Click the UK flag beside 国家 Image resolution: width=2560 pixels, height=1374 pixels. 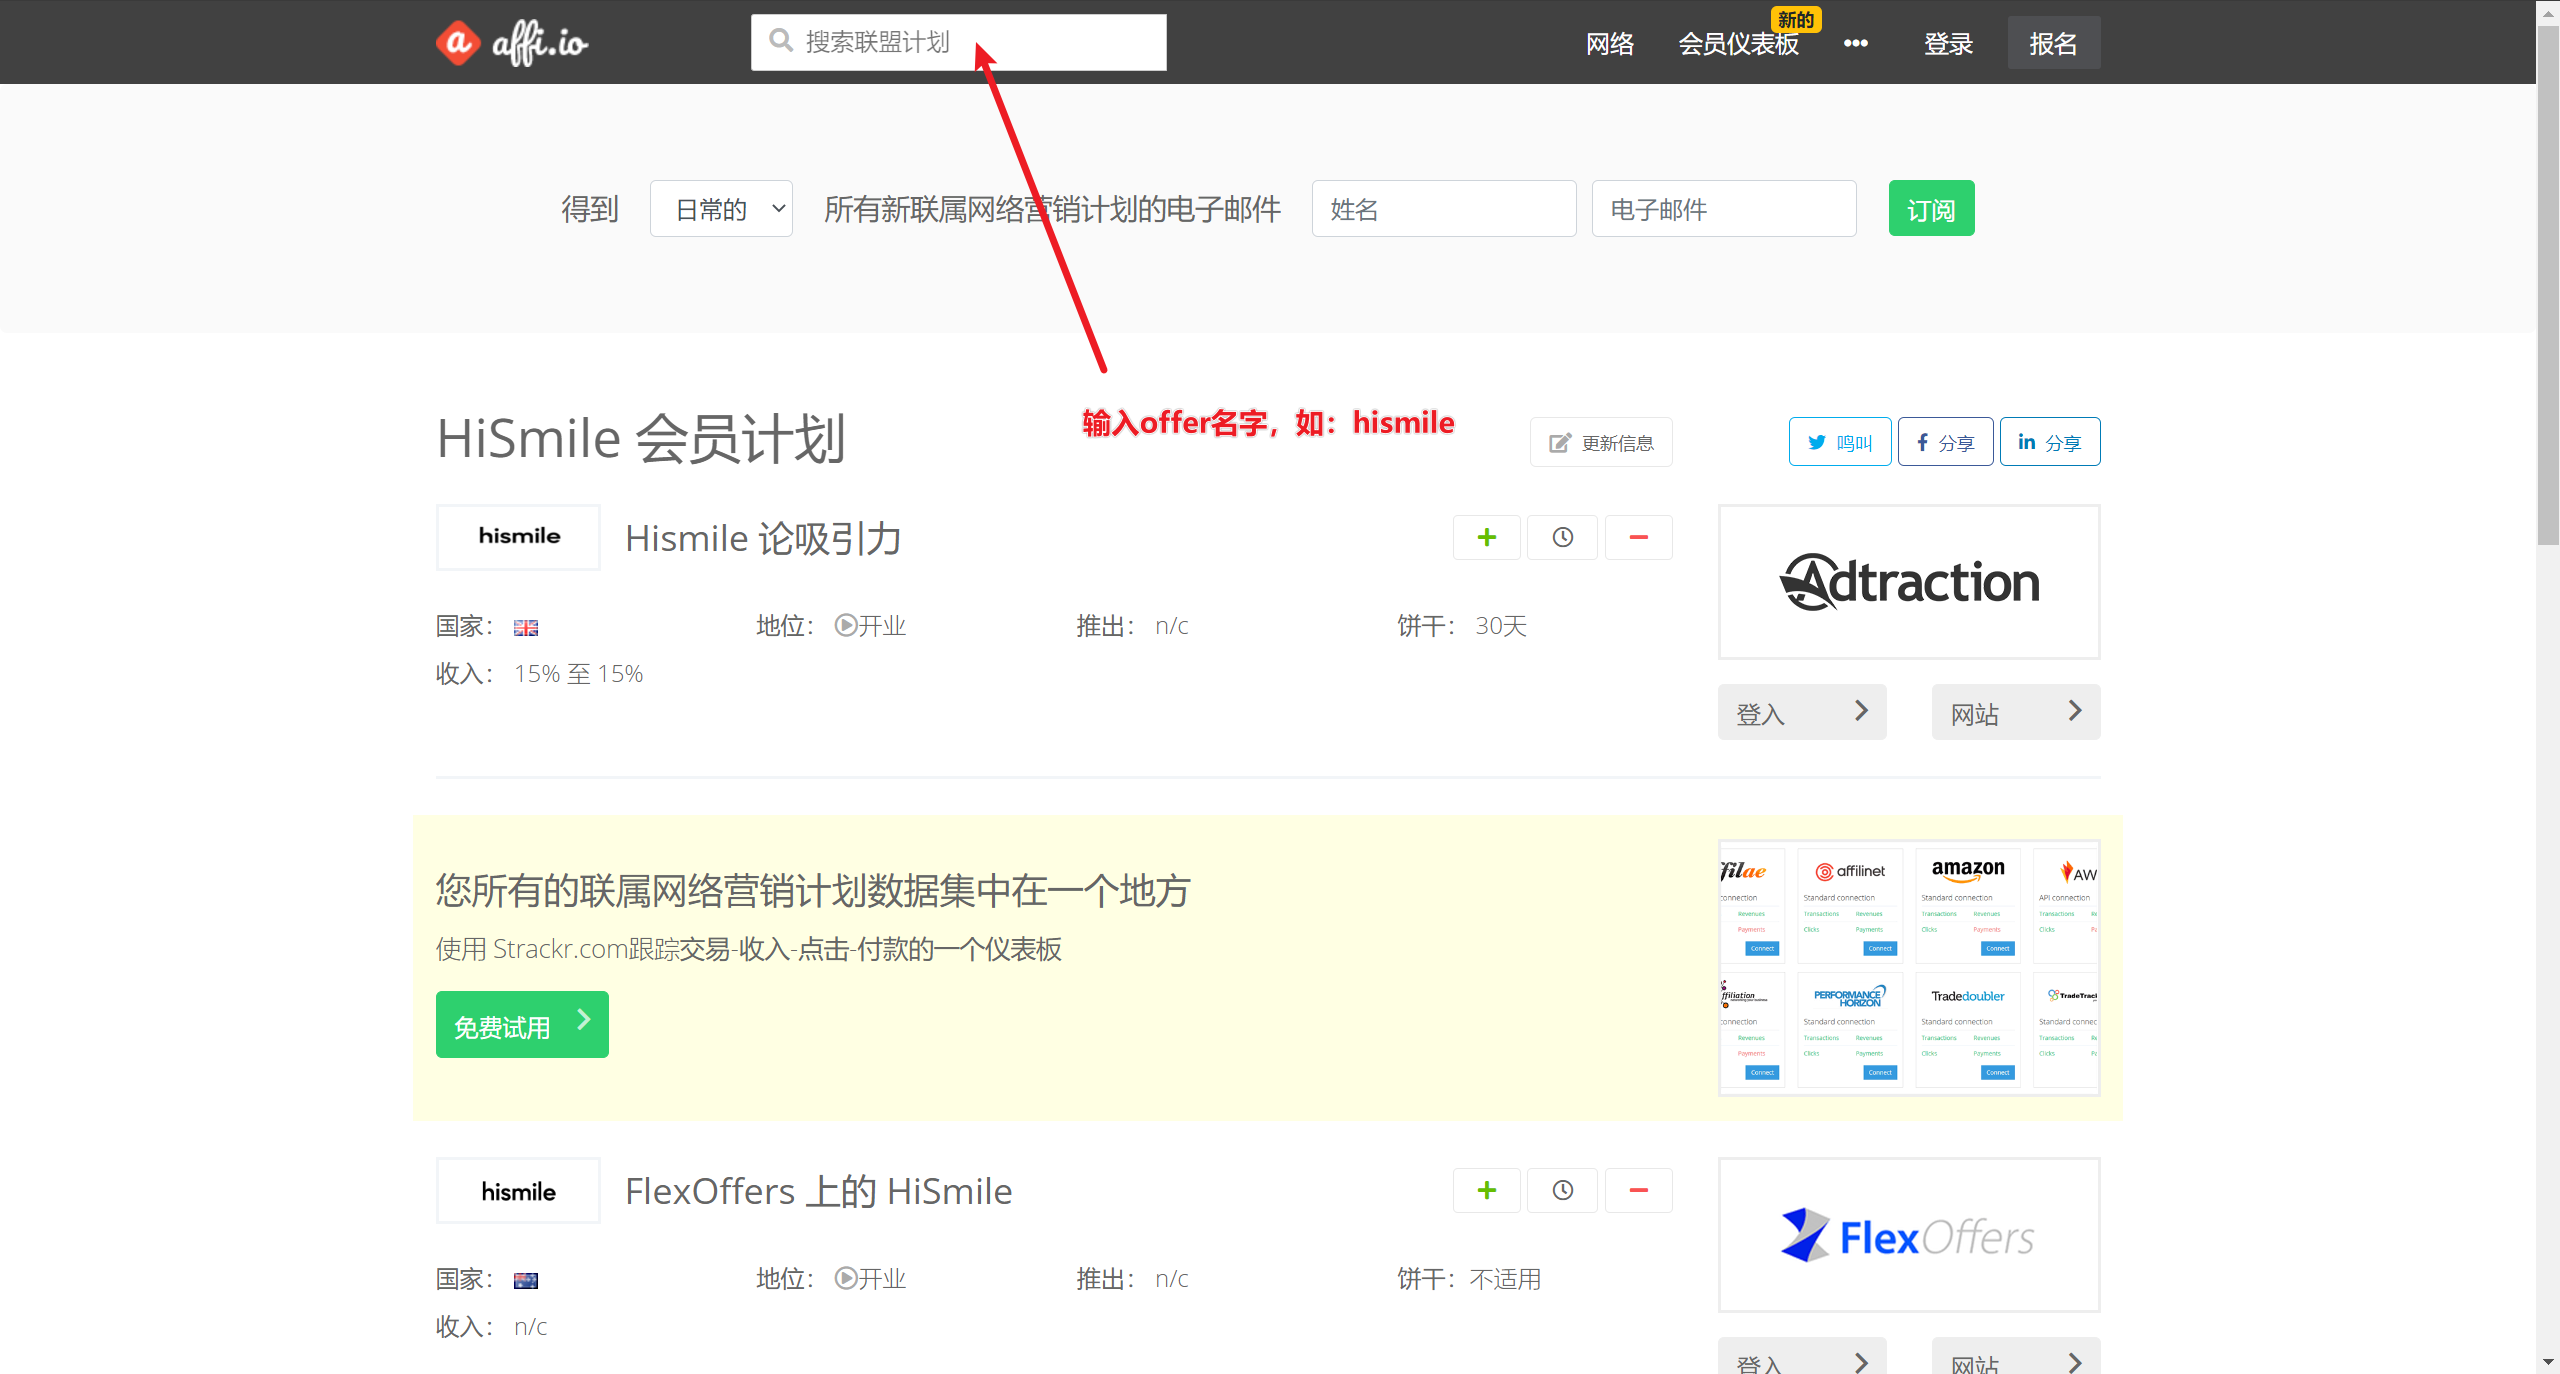pyautogui.click(x=526, y=627)
